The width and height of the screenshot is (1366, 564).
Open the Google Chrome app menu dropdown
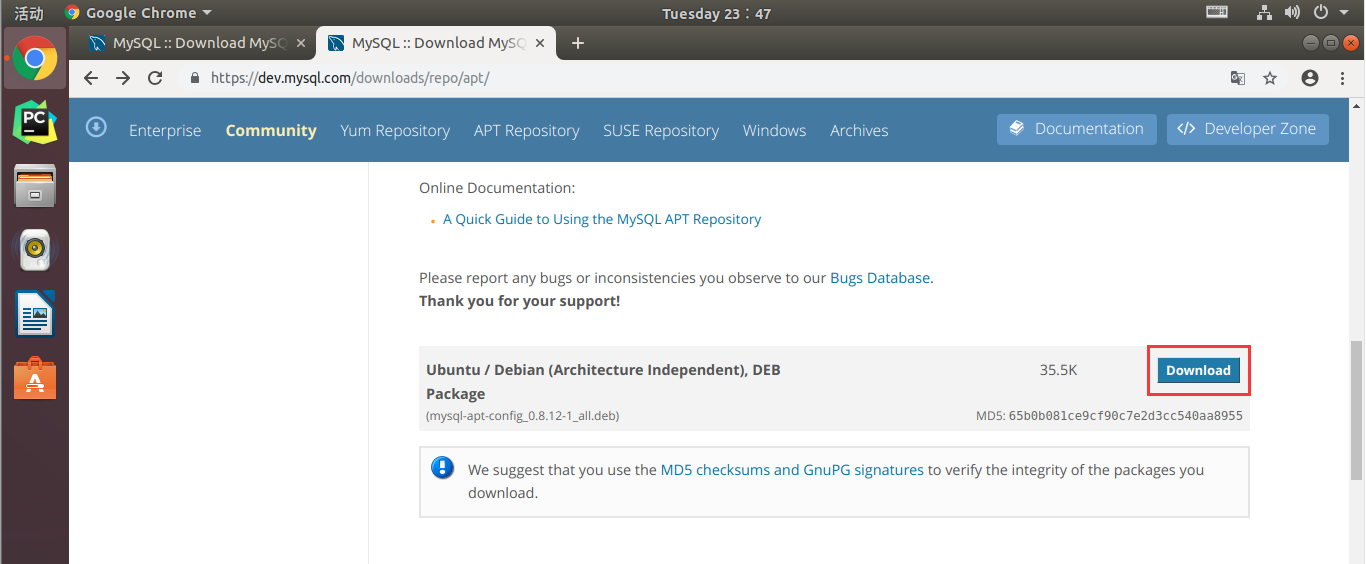[138, 13]
